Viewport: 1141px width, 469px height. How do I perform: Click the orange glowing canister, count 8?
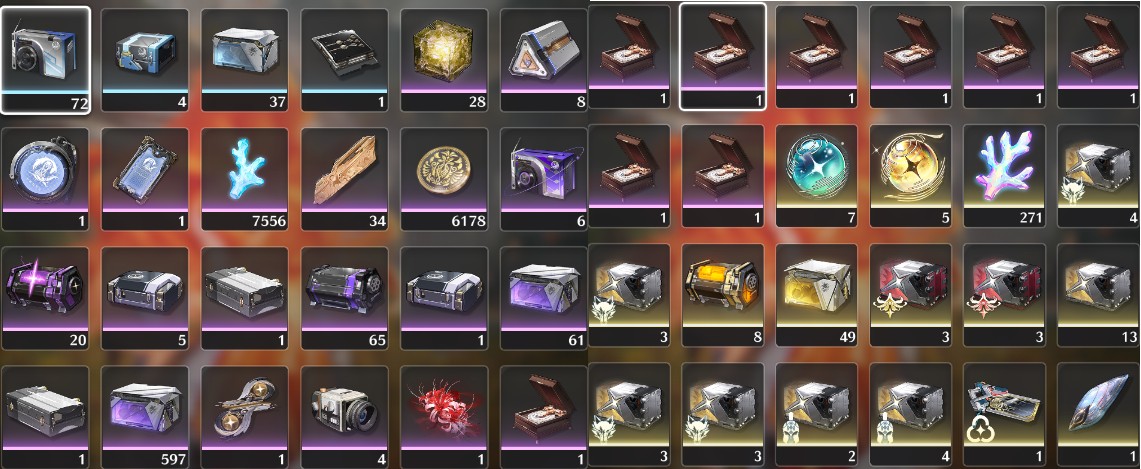click(724, 294)
